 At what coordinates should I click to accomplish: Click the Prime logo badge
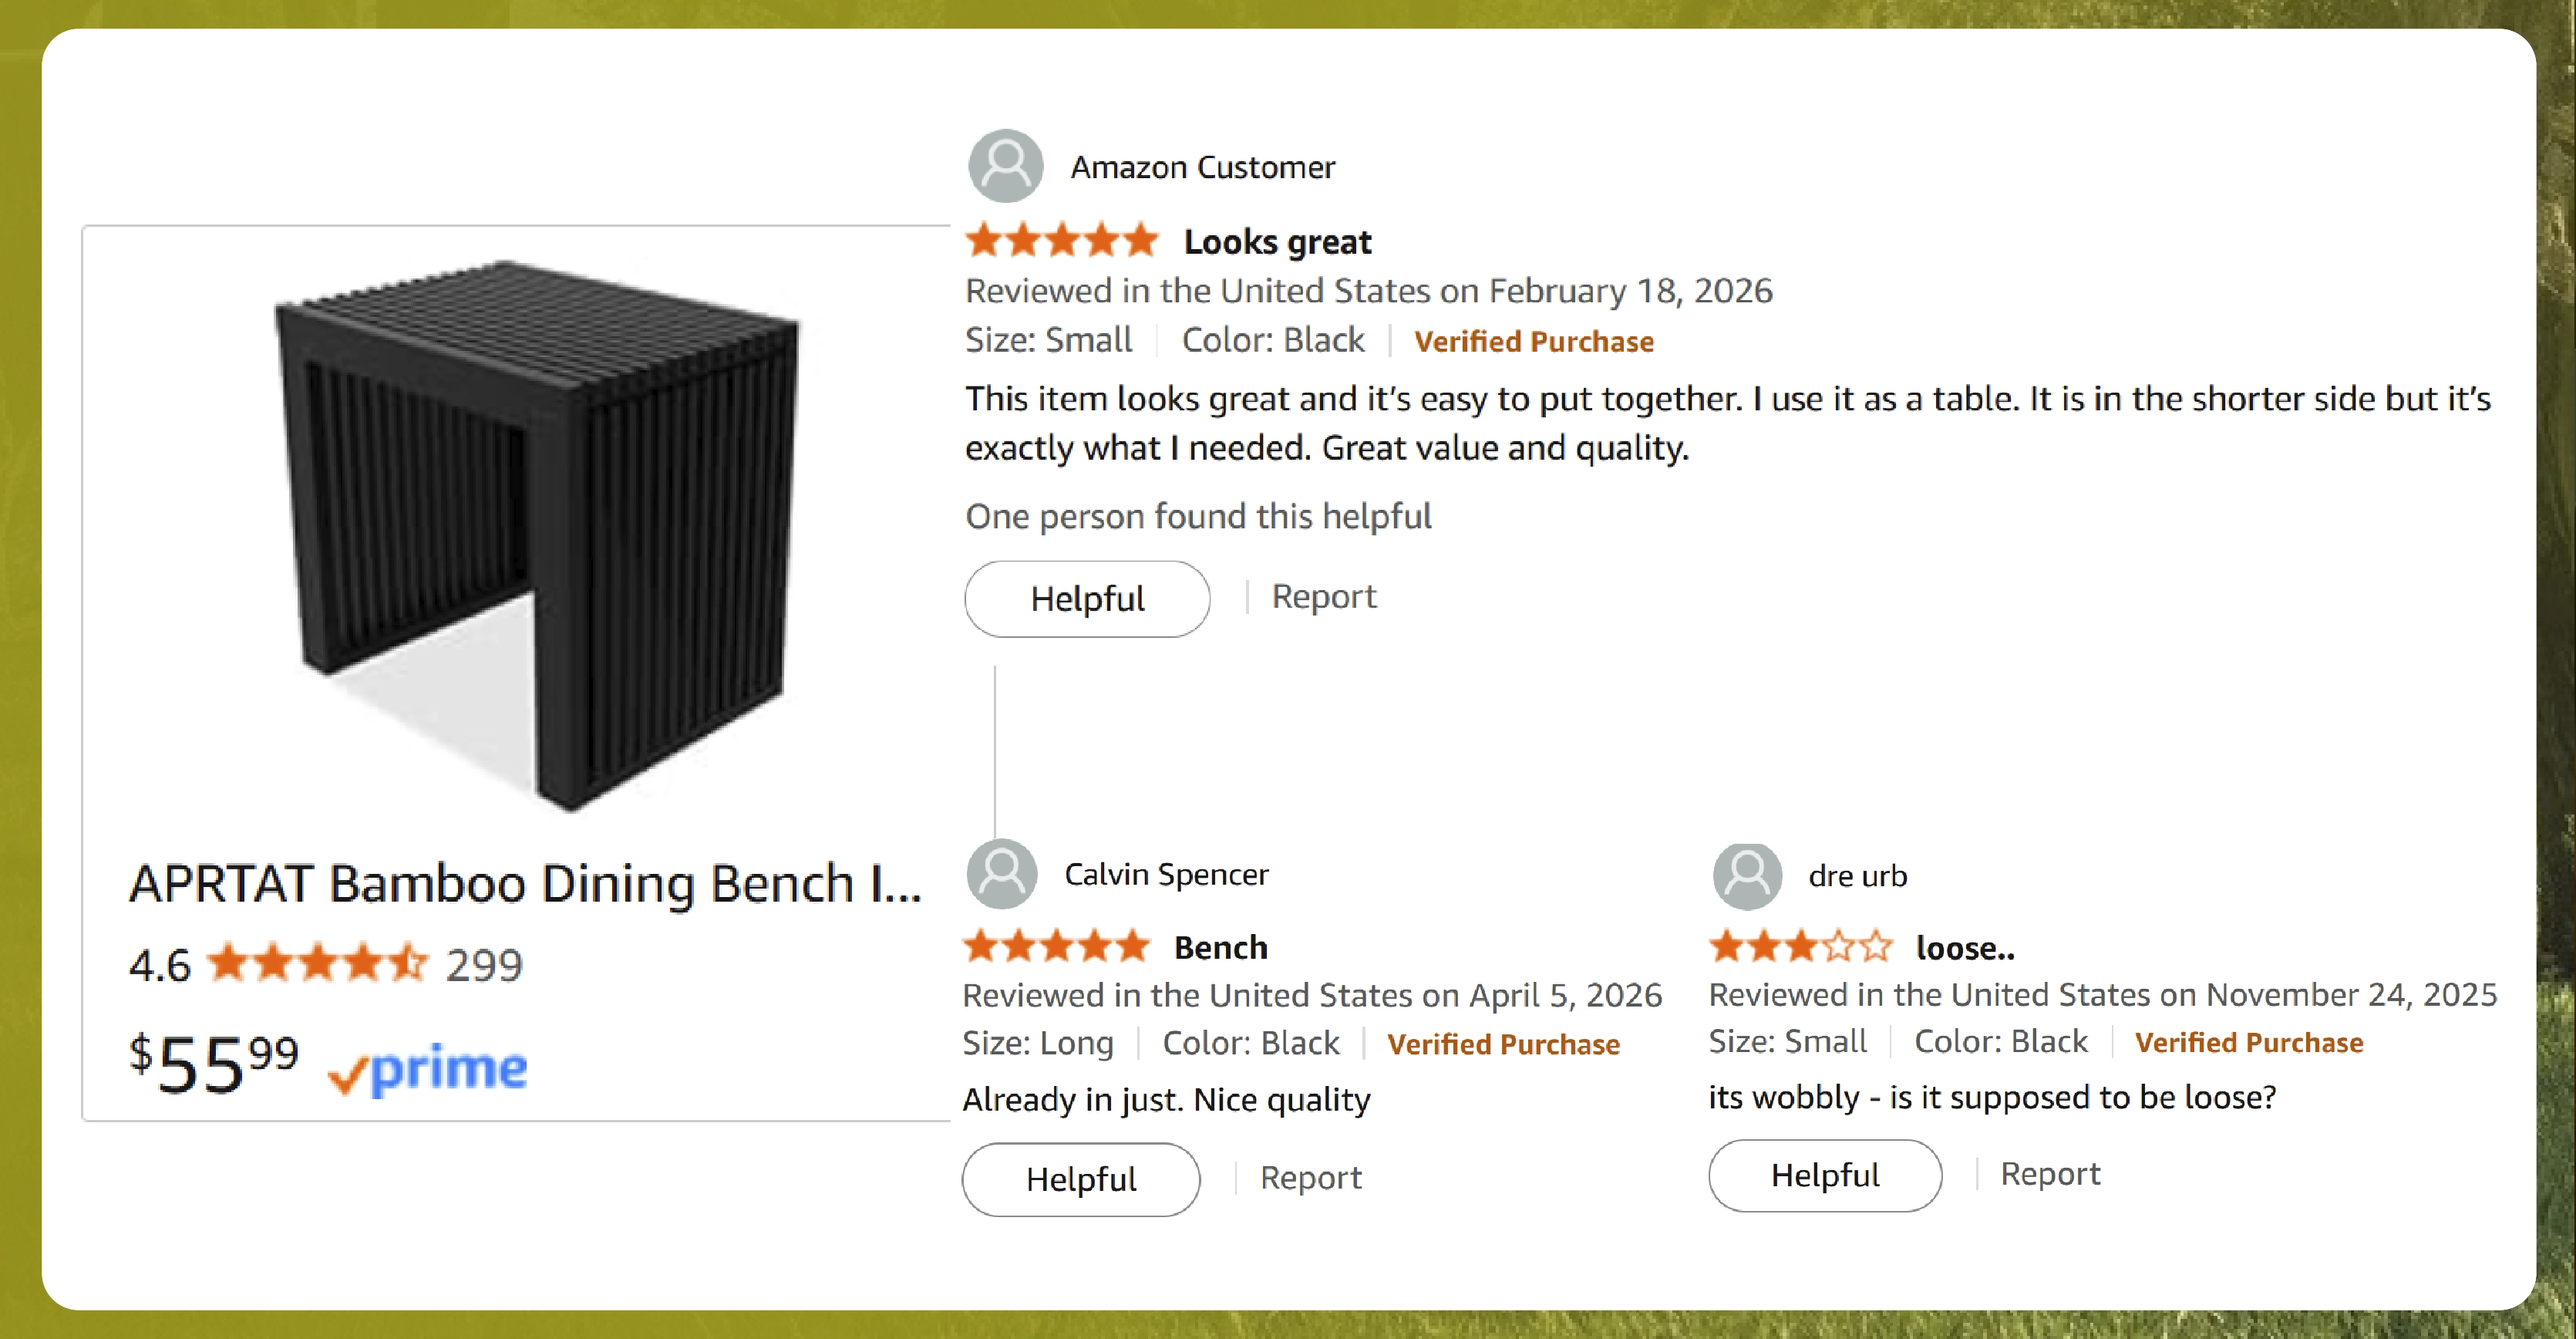pos(428,1070)
